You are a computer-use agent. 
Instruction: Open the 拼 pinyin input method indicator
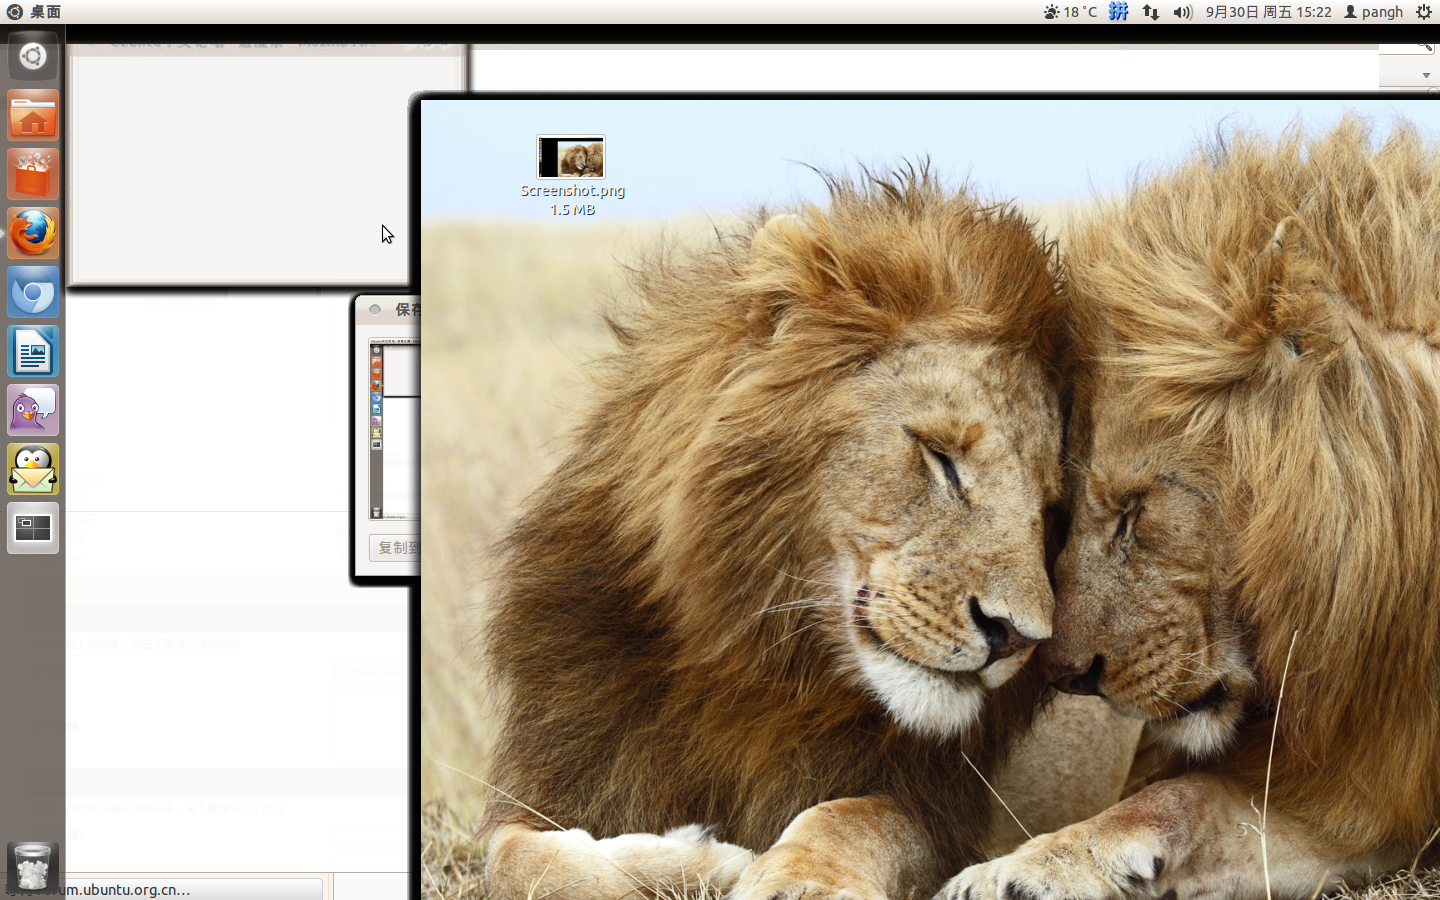click(1118, 12)
